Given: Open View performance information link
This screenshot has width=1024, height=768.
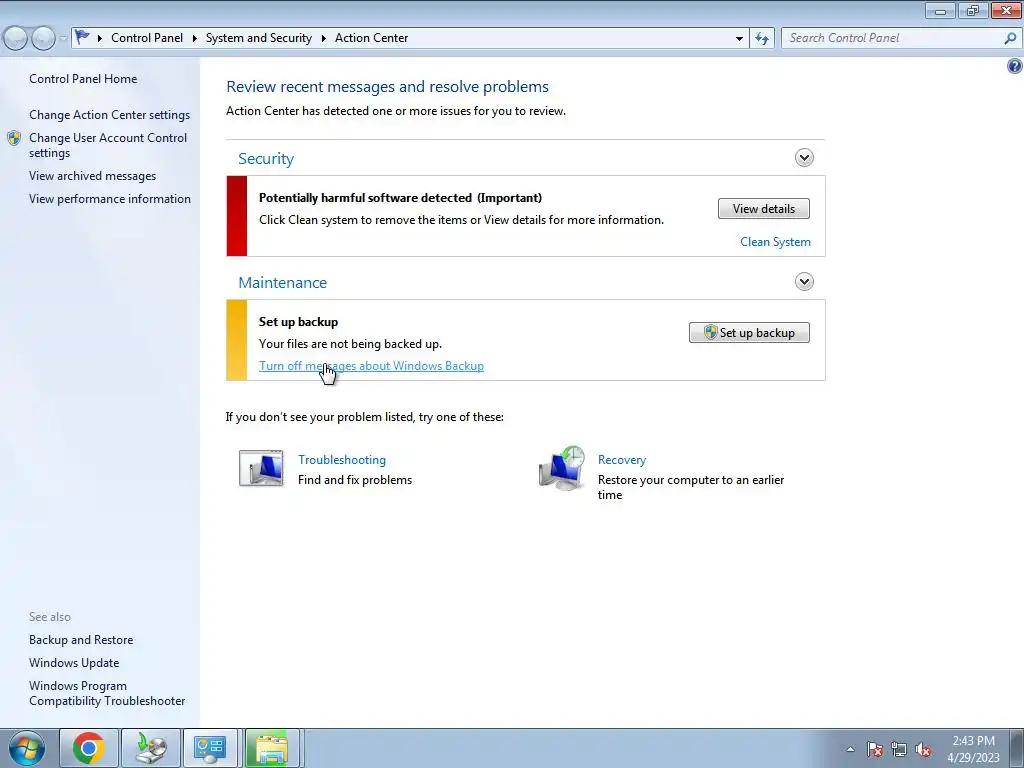Looking at the screenshot, I should point(110,199).
